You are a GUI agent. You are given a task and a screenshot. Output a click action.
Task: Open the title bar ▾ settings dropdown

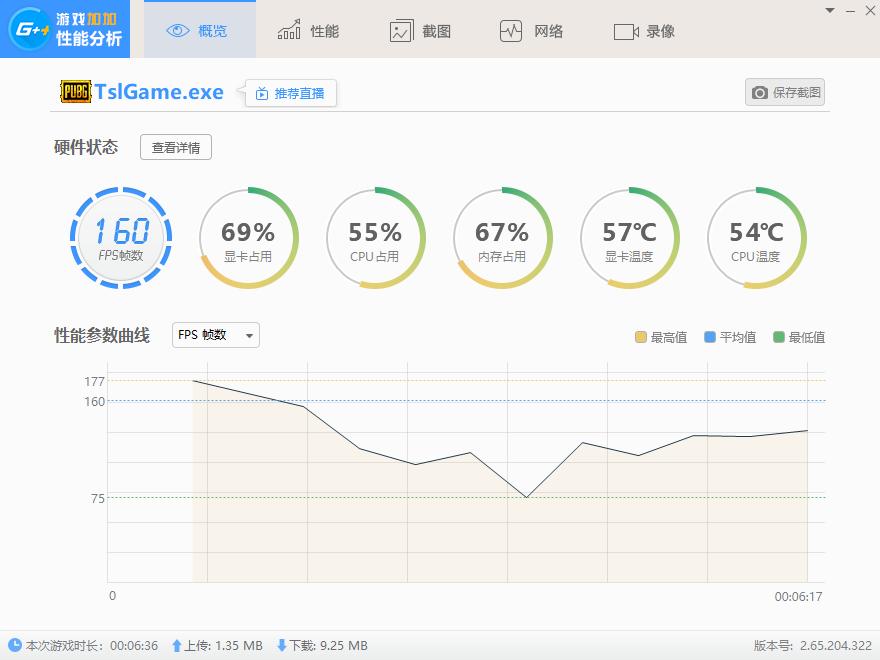pyautogui.click(x=828, y=12)
